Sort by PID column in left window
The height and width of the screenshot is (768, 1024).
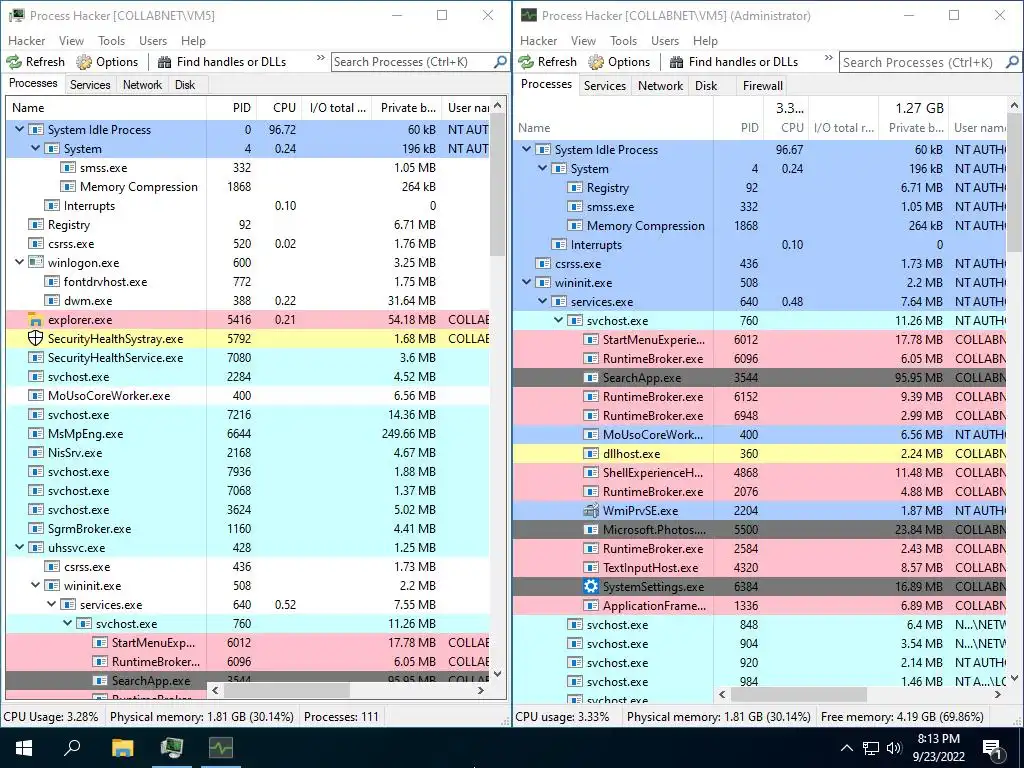[x=232, y=108]
